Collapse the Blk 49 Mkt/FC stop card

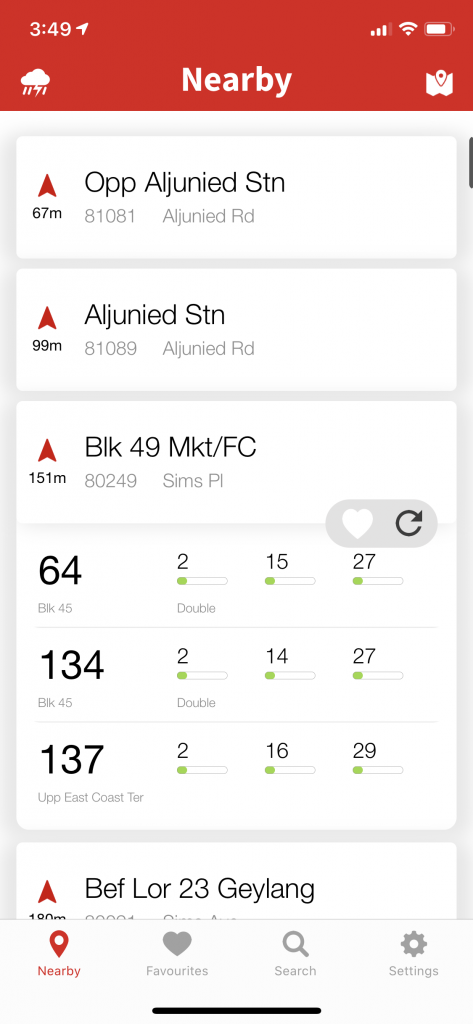click(236, 462)
